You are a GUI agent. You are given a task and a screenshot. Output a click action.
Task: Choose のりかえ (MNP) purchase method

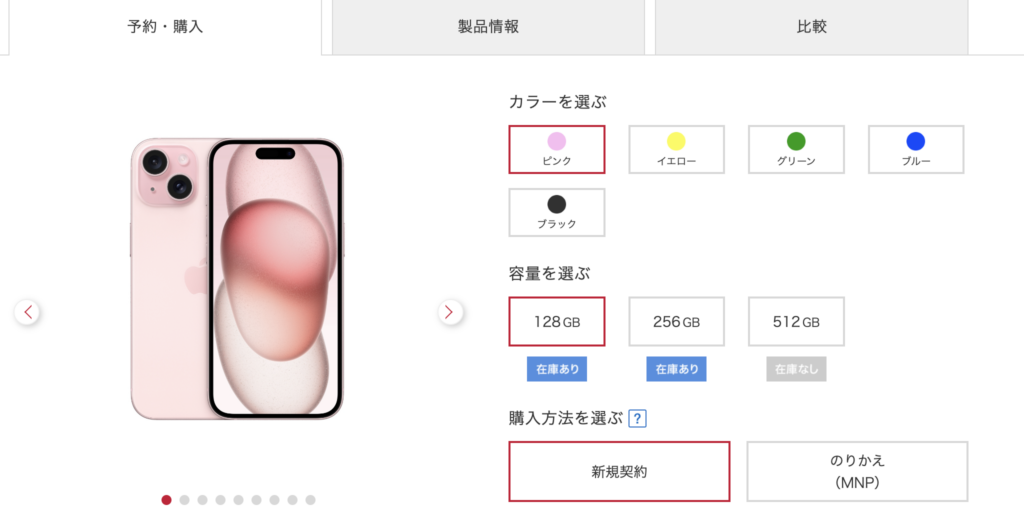(x=857, y=471)
